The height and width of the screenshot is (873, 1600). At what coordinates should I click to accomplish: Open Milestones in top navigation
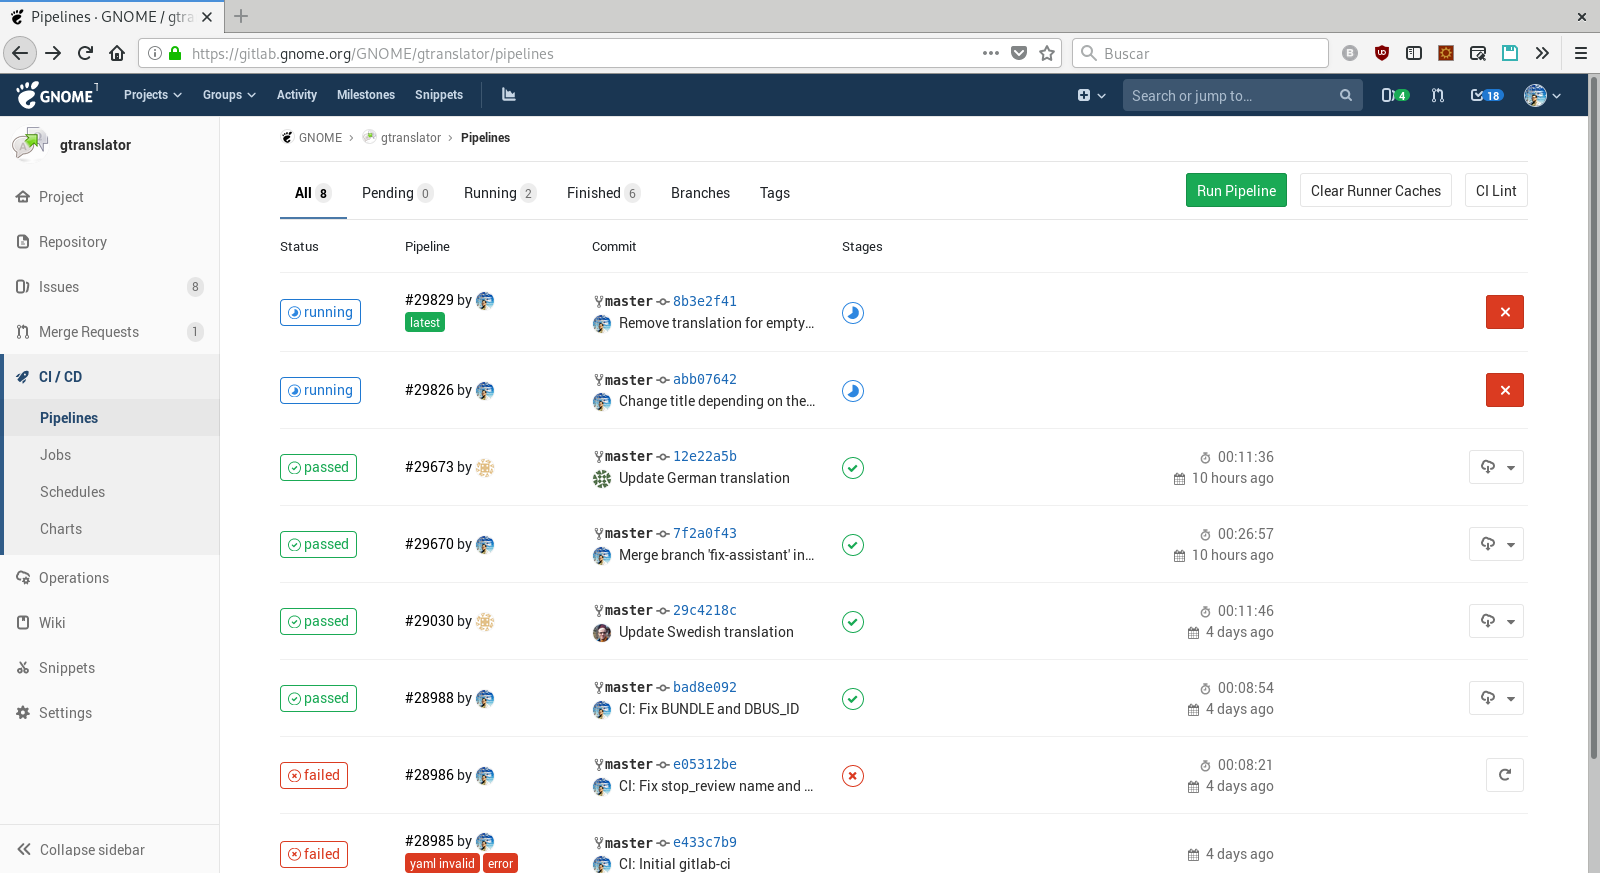point(366,95)
